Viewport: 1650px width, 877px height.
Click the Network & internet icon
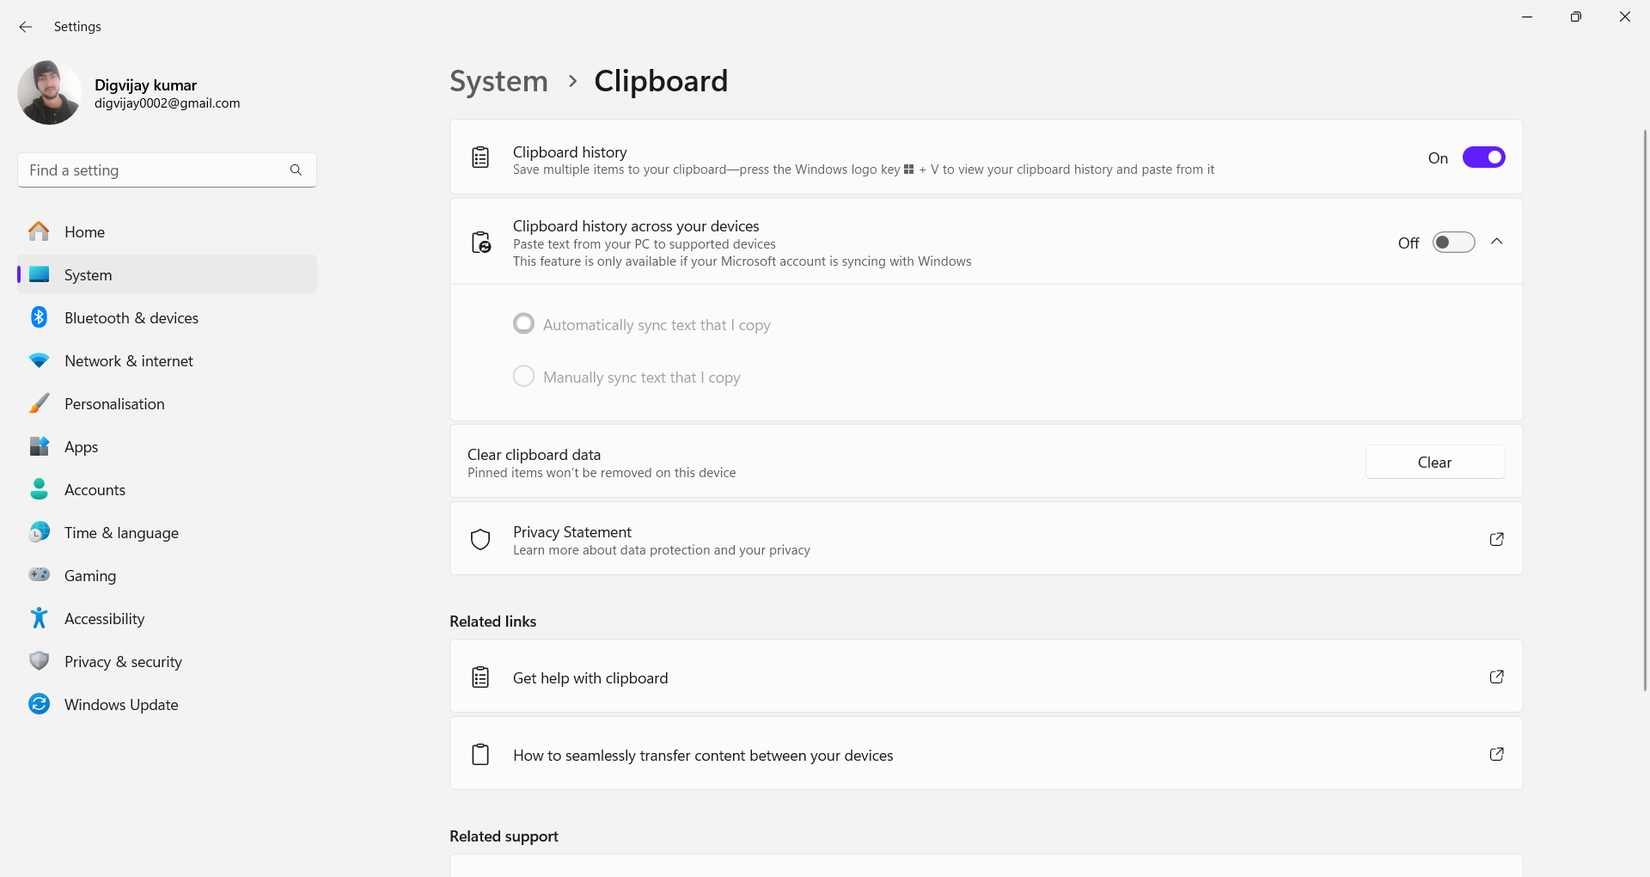38,360
